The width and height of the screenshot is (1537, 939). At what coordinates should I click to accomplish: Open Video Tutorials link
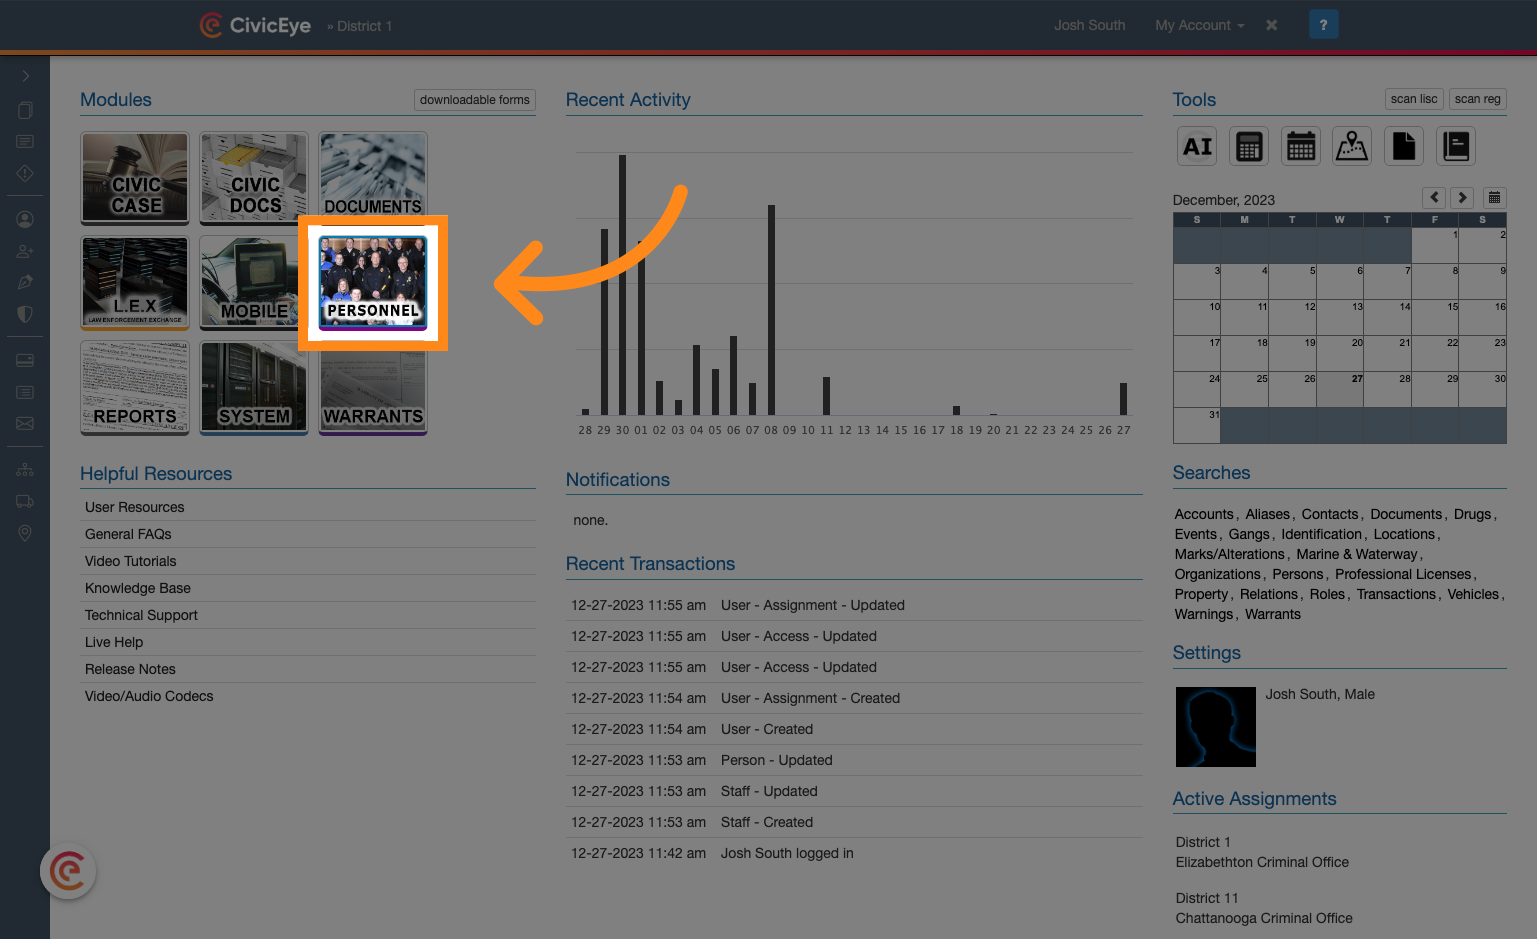click(x=131, y=561)
